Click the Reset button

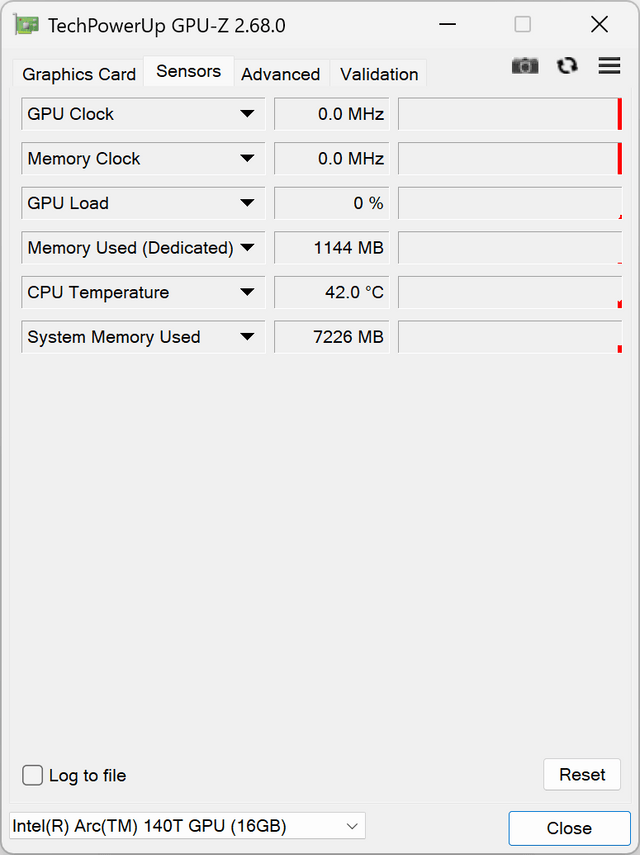click(x=582, y=774)
